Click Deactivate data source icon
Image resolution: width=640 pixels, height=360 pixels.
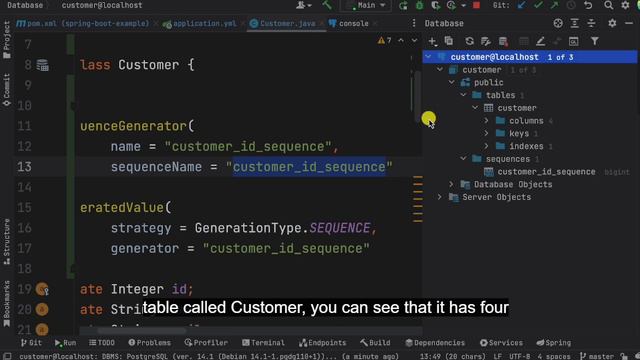tap(503, 41)
